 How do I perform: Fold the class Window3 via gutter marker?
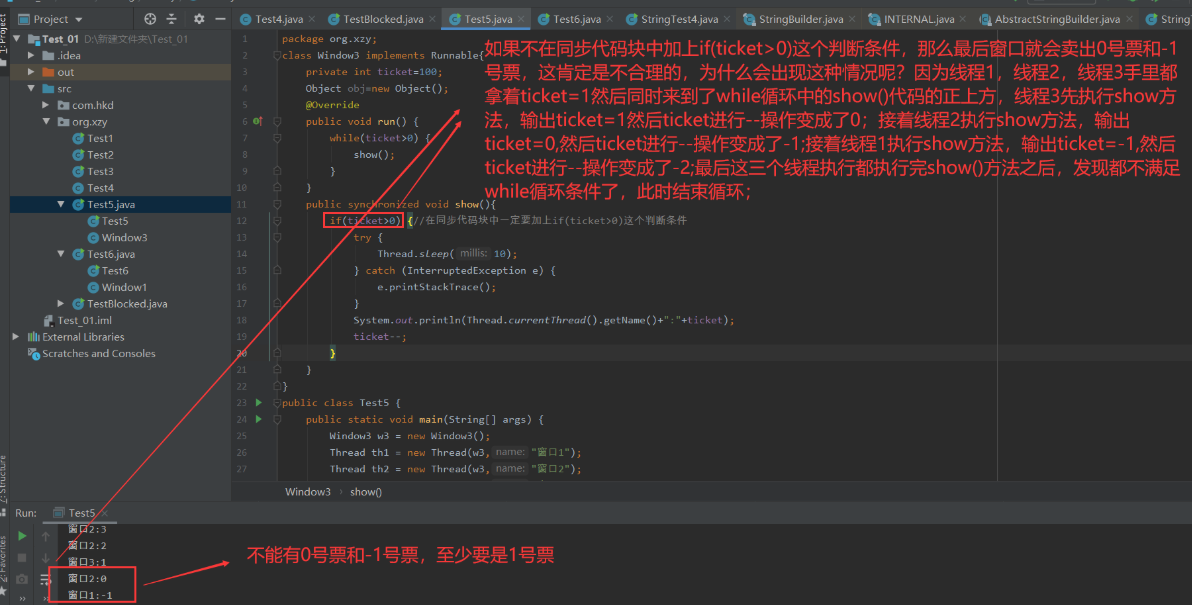point(277,55)
